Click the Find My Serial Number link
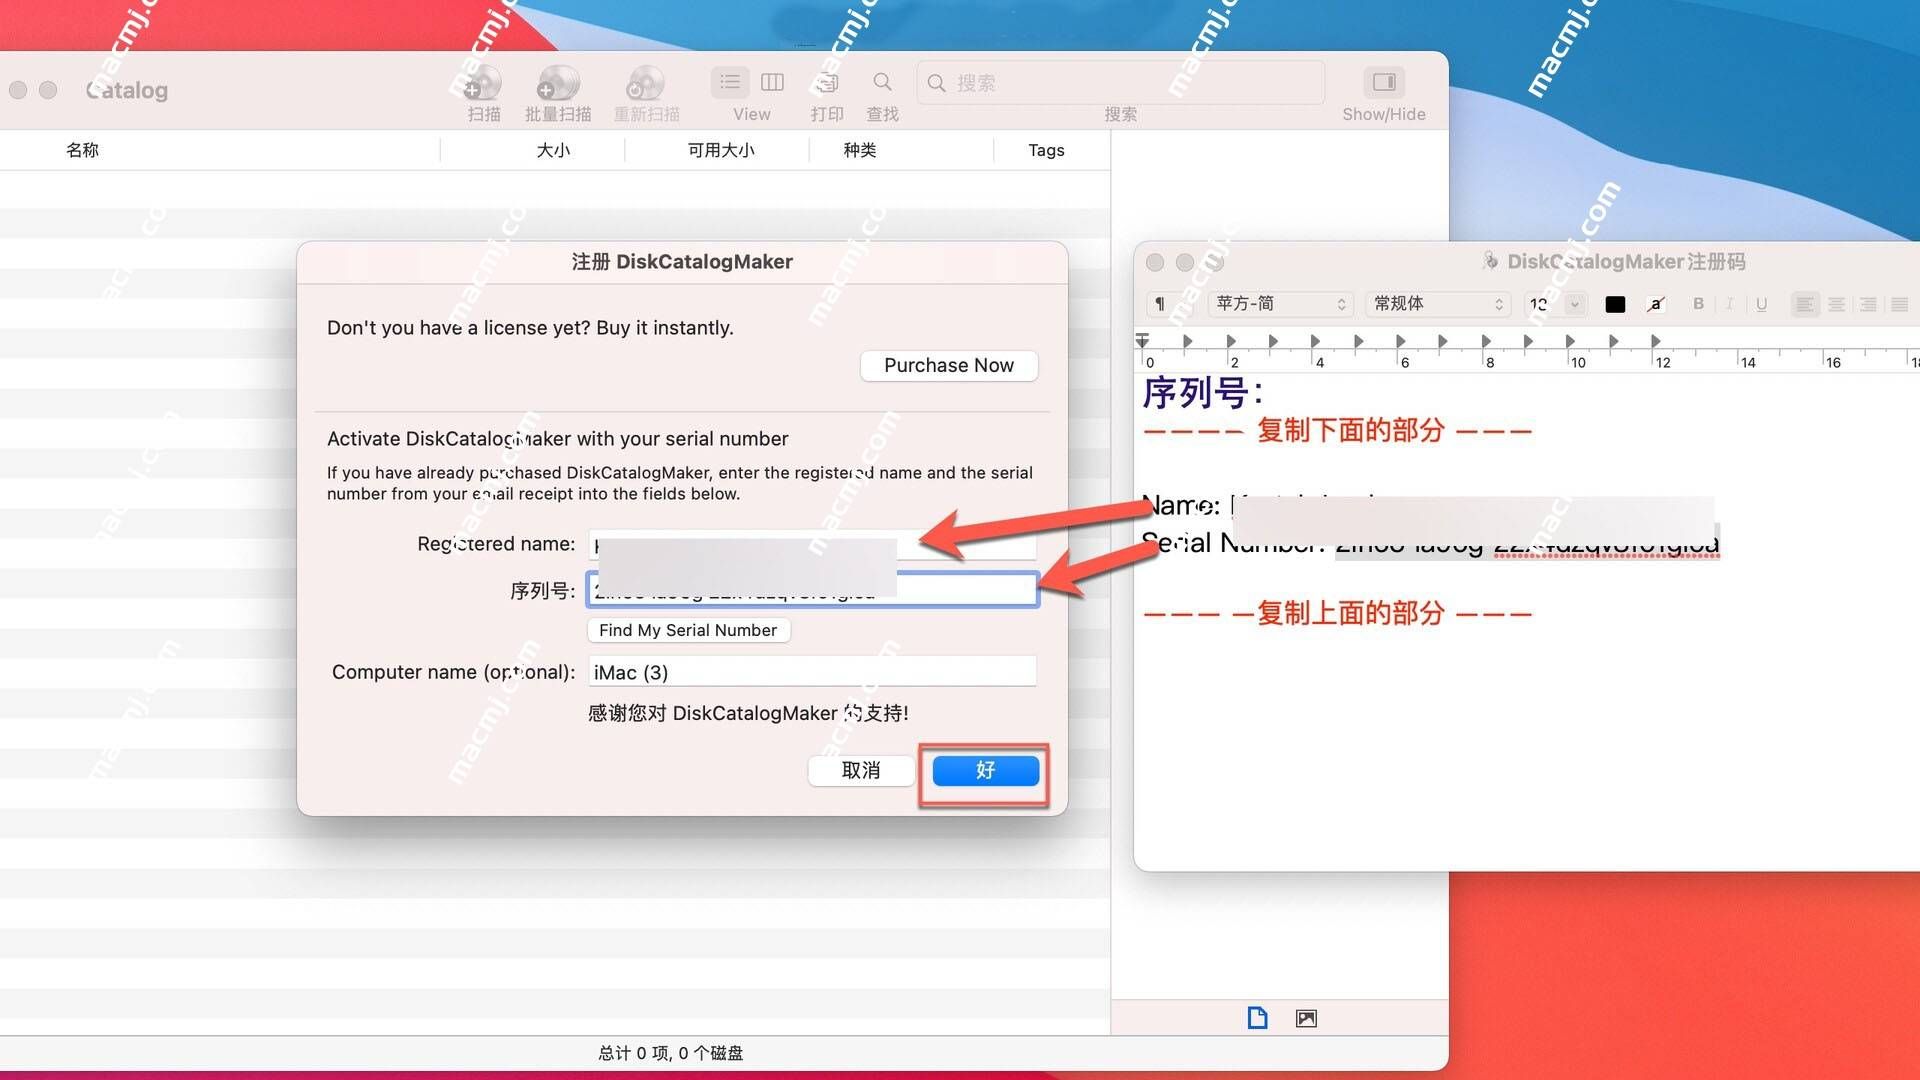1920x1080 pixels. [x=687, y=629]
